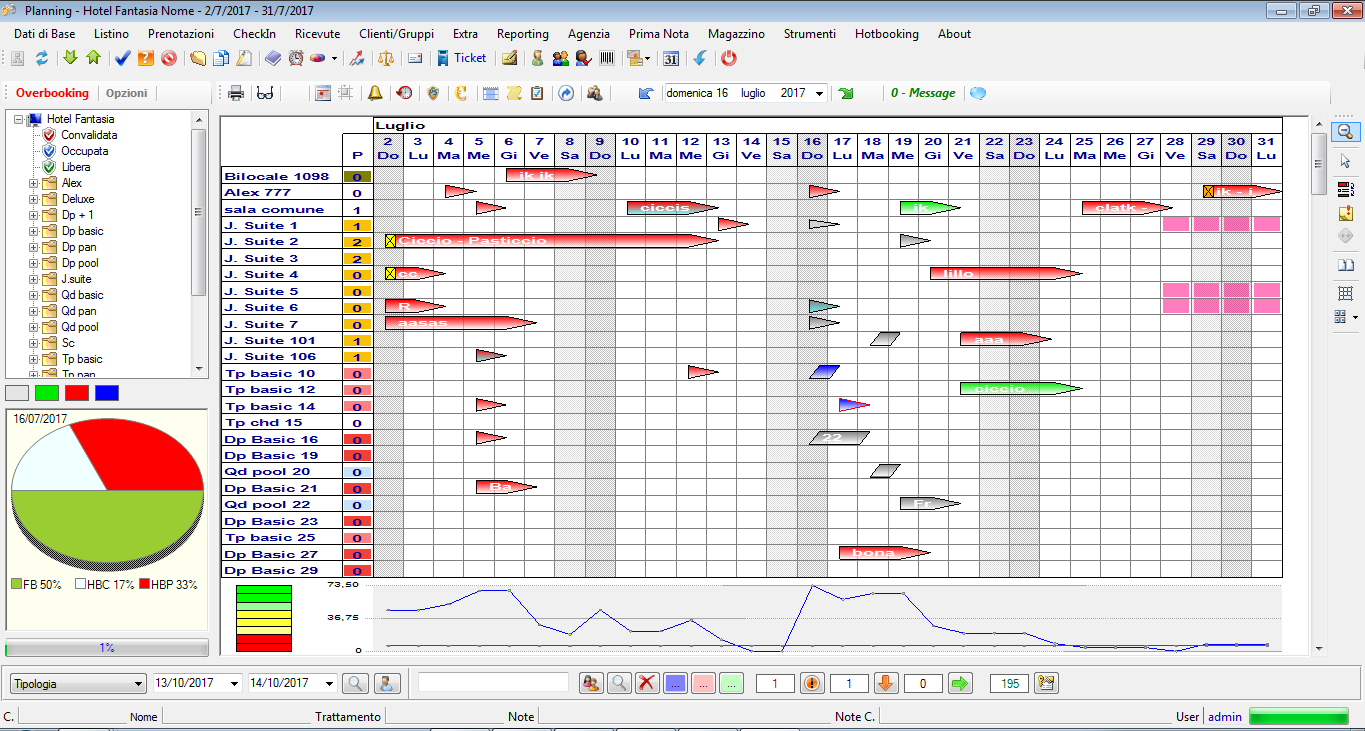Image resolution: width=1365 pixels, height=731 pixels.
Task: Click the red clock history icon
Action: point(404,93)
